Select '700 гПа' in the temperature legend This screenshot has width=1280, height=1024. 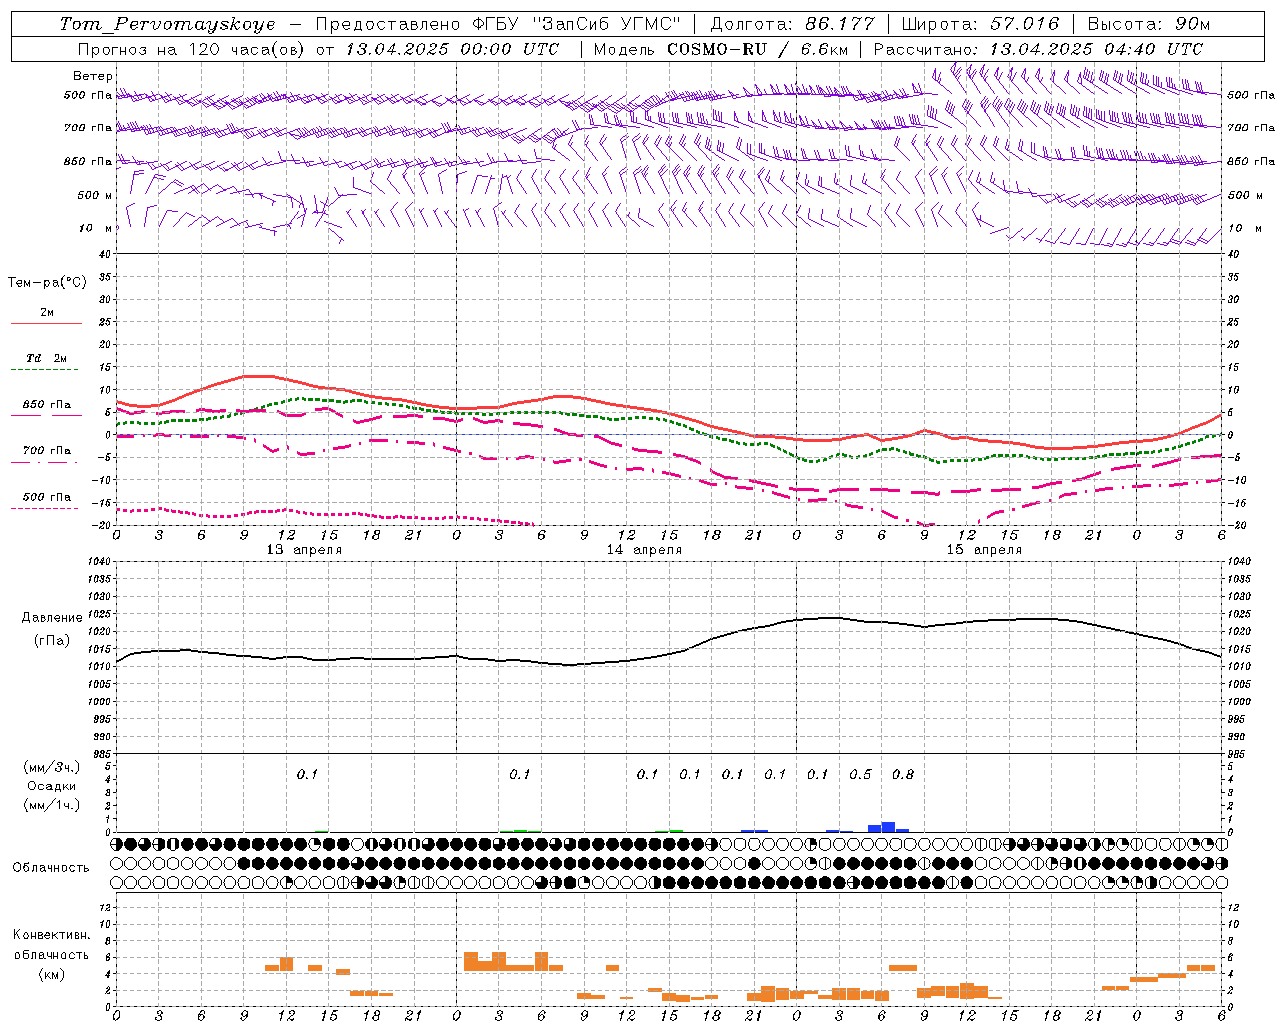(x=47, y=451)
